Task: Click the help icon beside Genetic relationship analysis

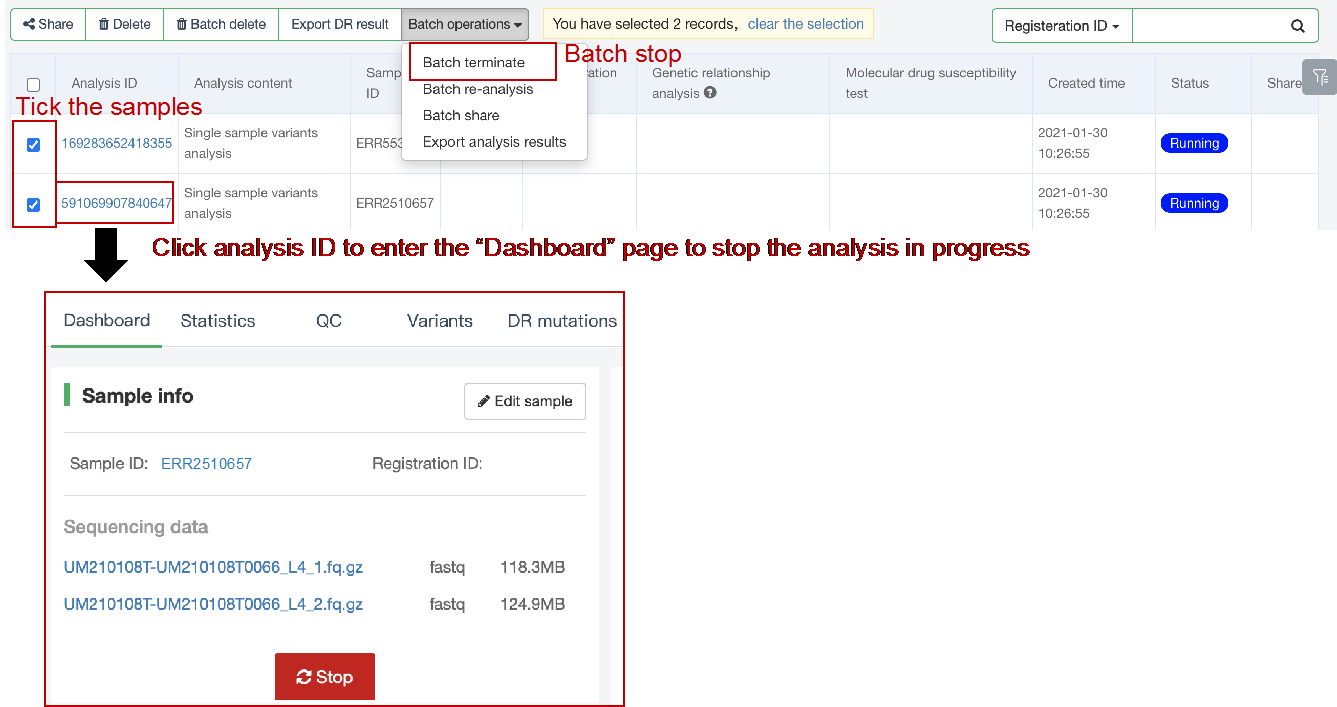Action: click(x=710, y=93)
